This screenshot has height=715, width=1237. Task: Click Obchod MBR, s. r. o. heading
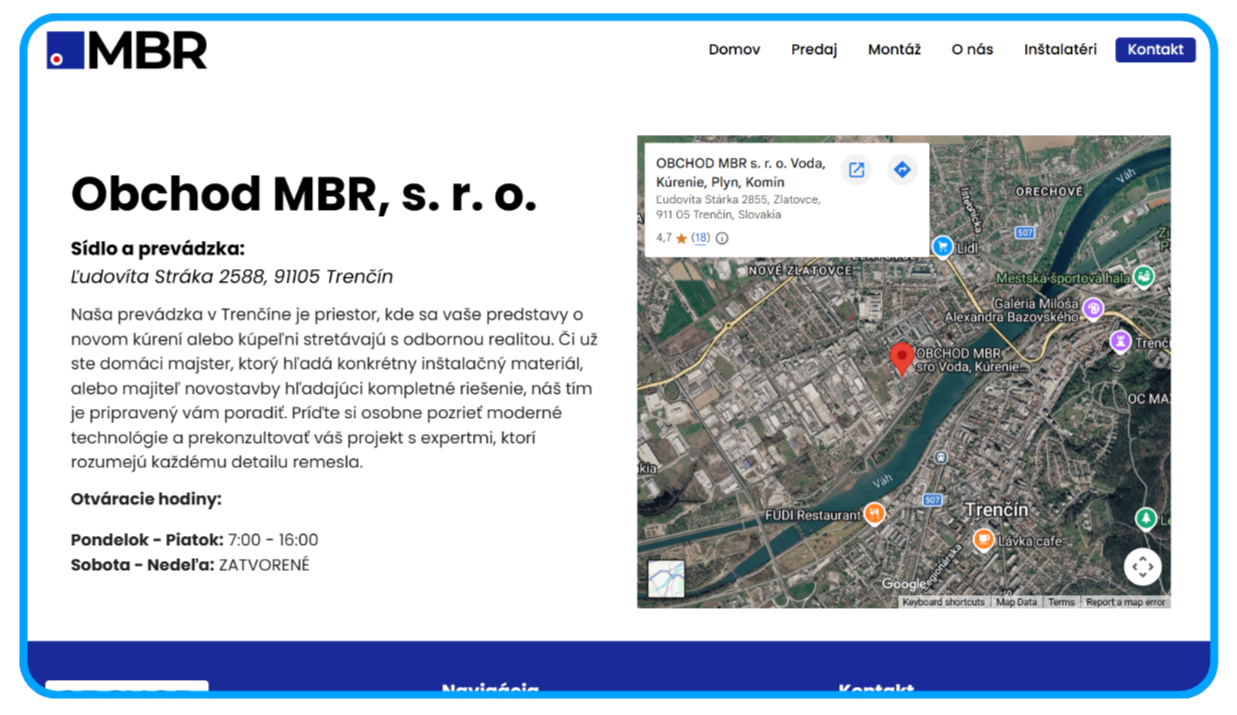point(303,194)
